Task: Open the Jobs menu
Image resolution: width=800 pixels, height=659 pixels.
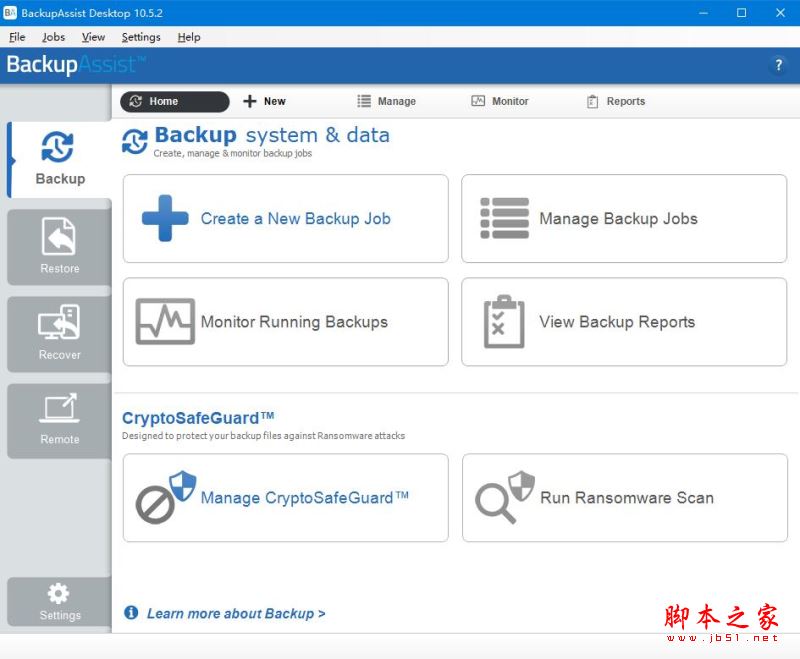Action: pyautogui.click(x=53, y=37)
